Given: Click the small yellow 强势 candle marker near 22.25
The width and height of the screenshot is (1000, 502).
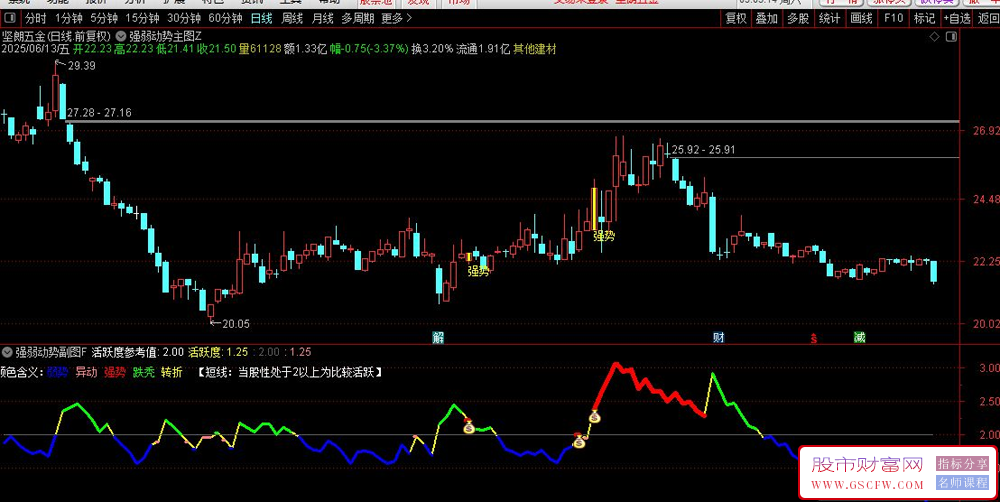Looking at the screenshot, I should (x=469, y=257).
